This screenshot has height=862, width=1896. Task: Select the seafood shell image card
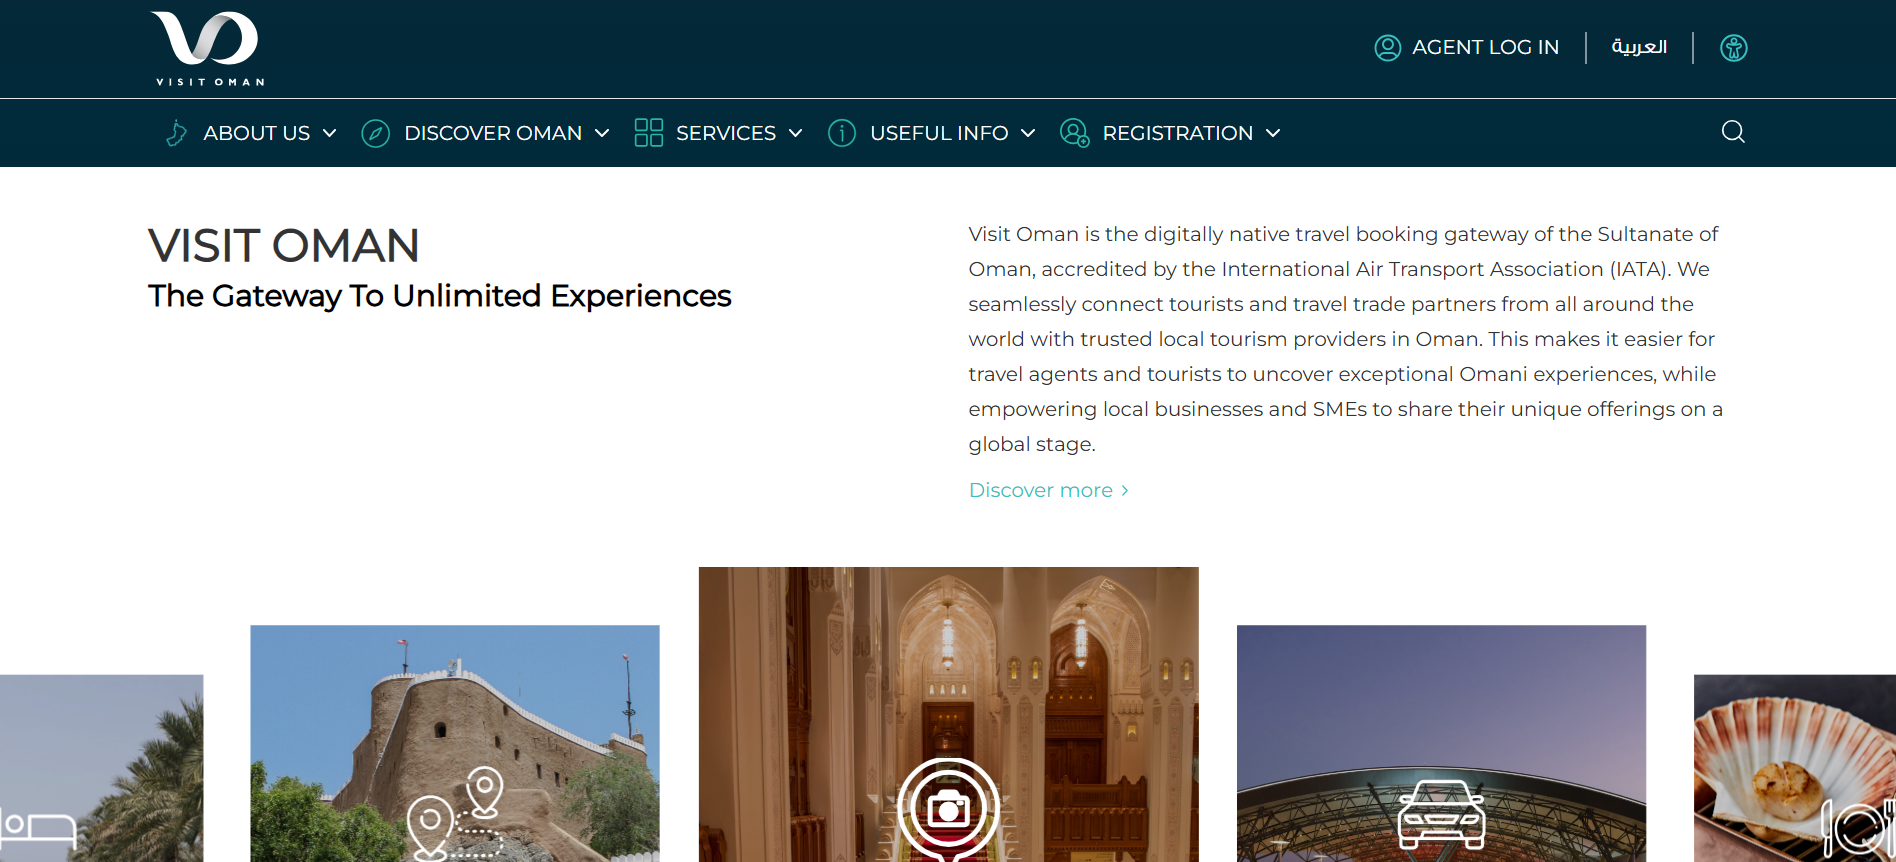(x=1794, y=768)
